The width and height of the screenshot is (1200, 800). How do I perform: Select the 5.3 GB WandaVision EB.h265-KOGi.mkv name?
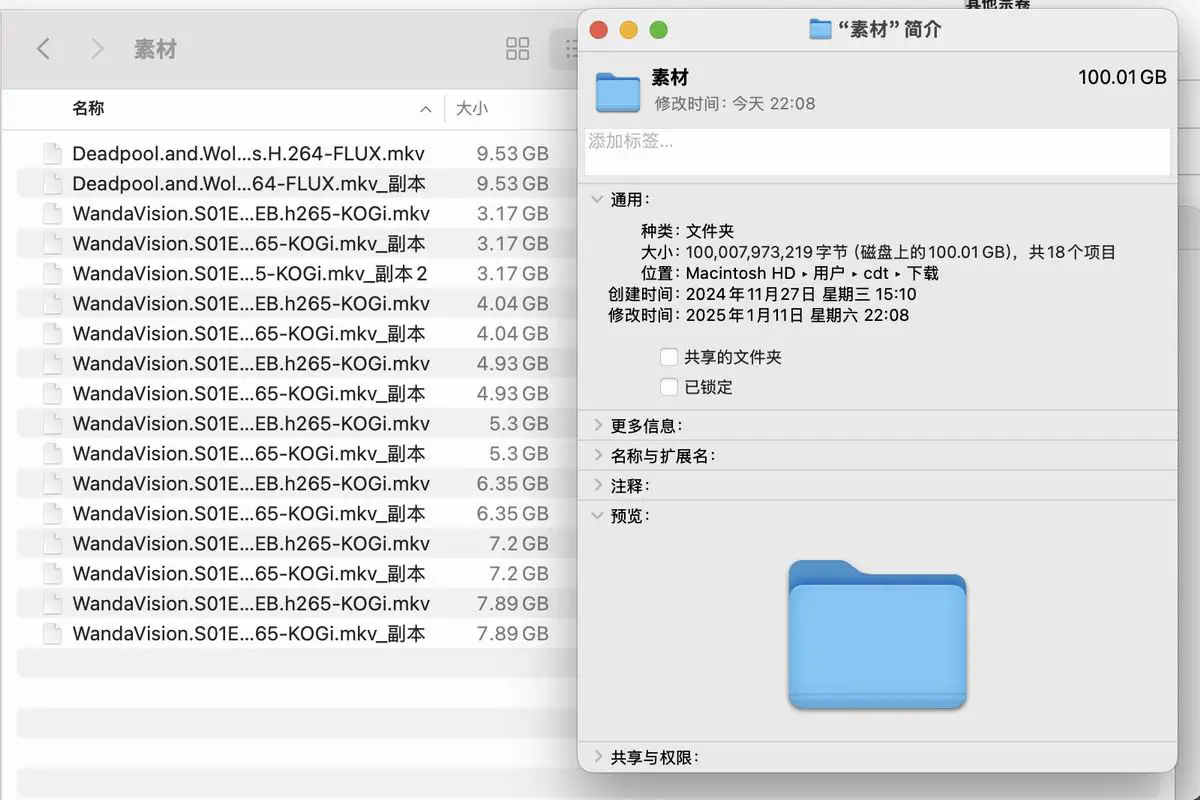click(x=251, y=424)
